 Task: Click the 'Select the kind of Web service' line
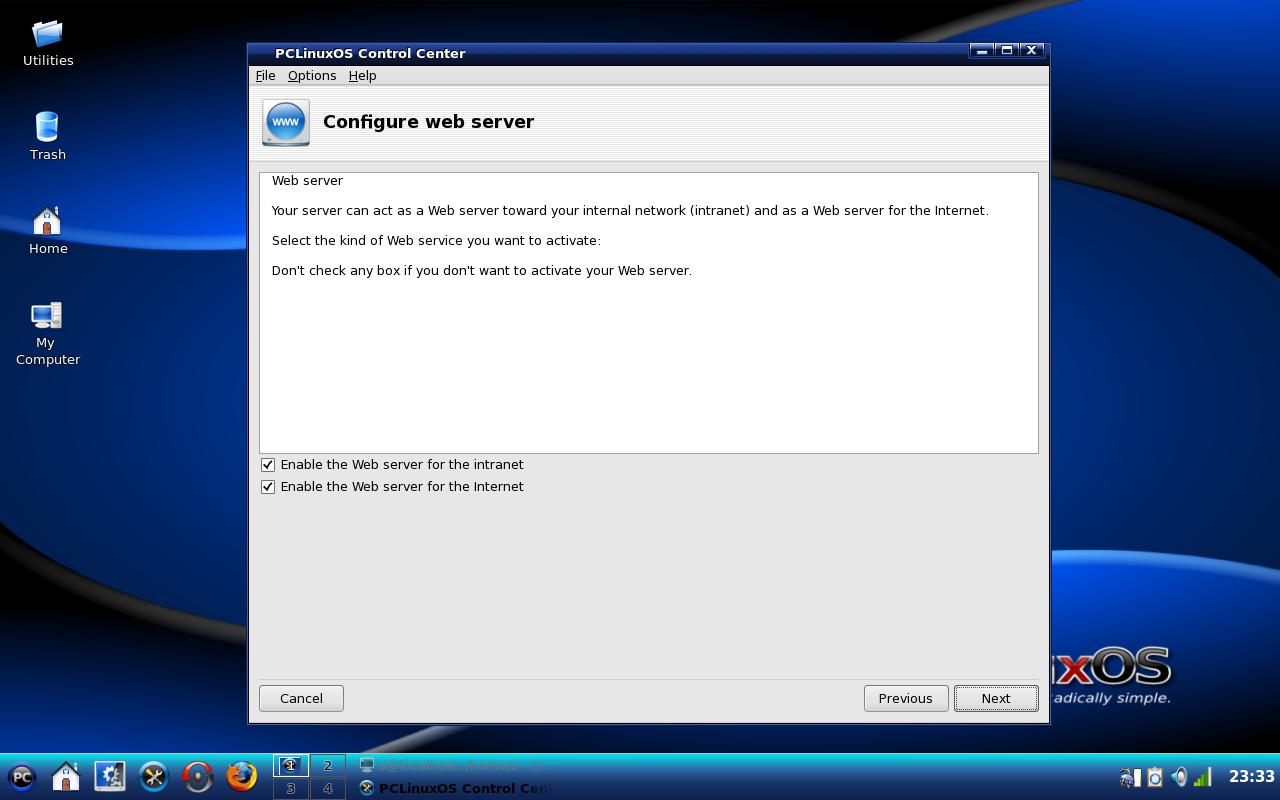pos(436,241)
